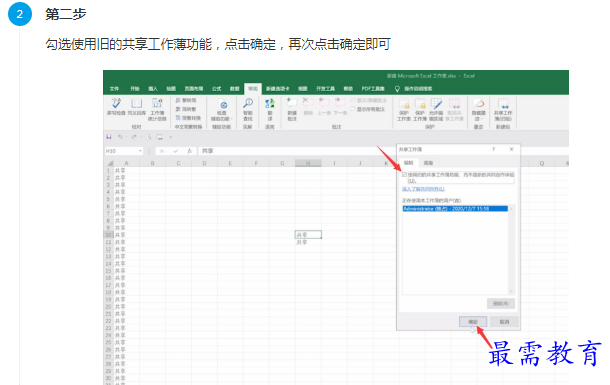Click the select-all corner of the sheet
The image size is (610, 385).
point(110,163)
